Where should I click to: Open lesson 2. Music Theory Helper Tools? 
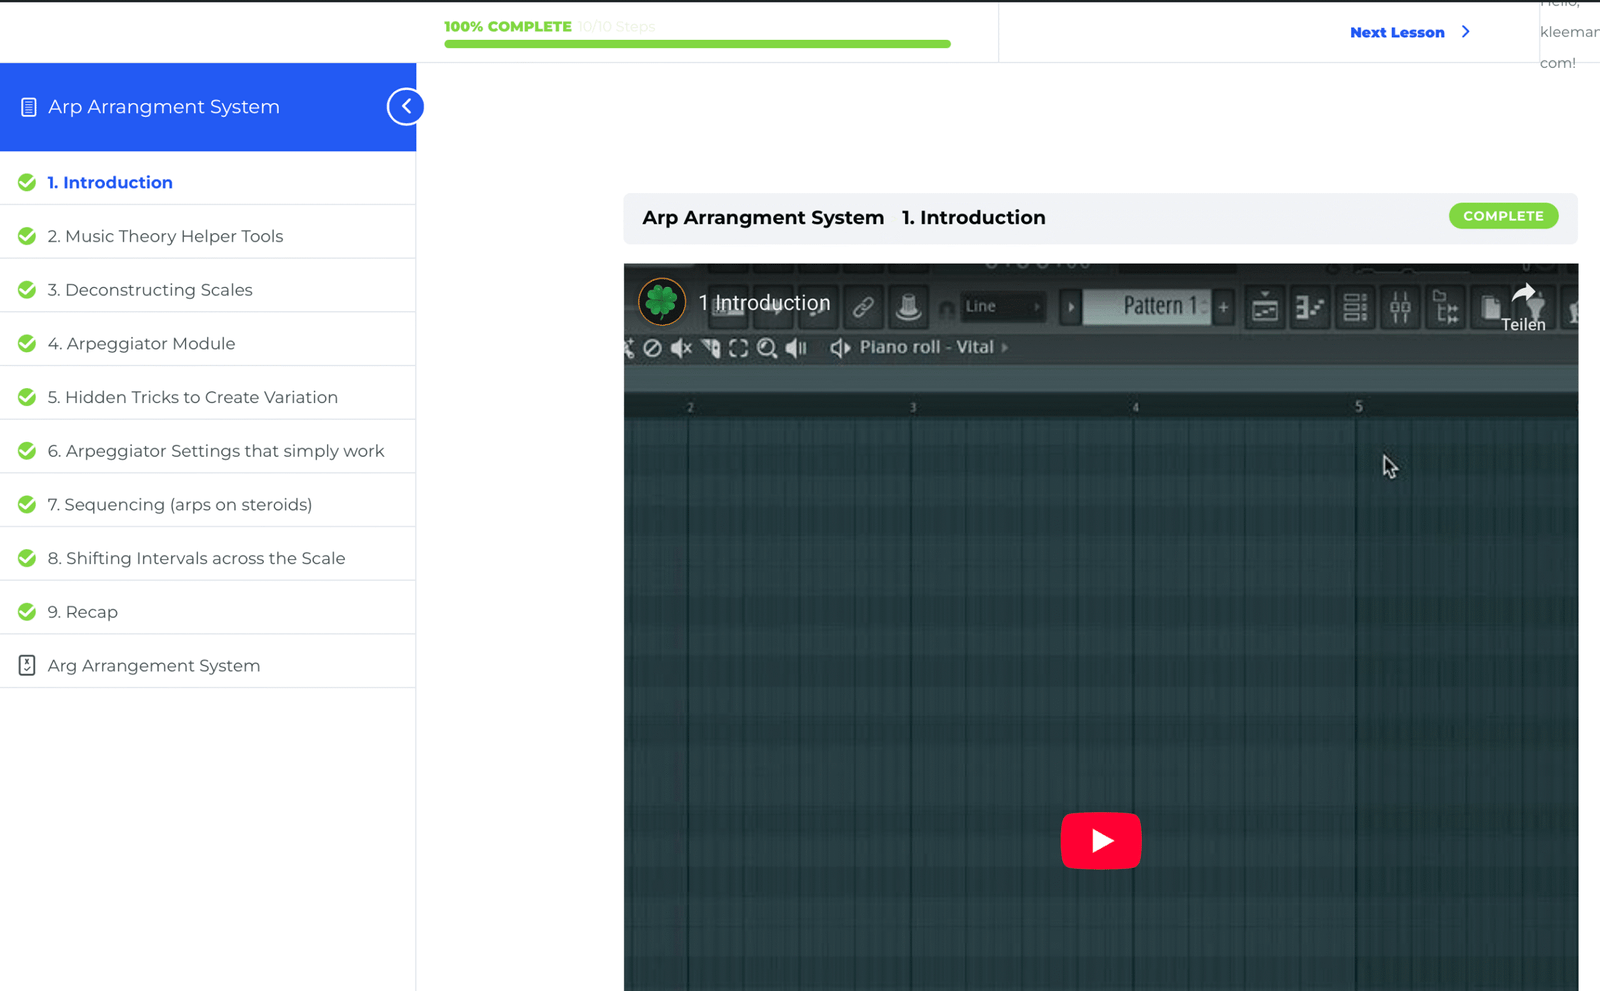click(165, 236)
